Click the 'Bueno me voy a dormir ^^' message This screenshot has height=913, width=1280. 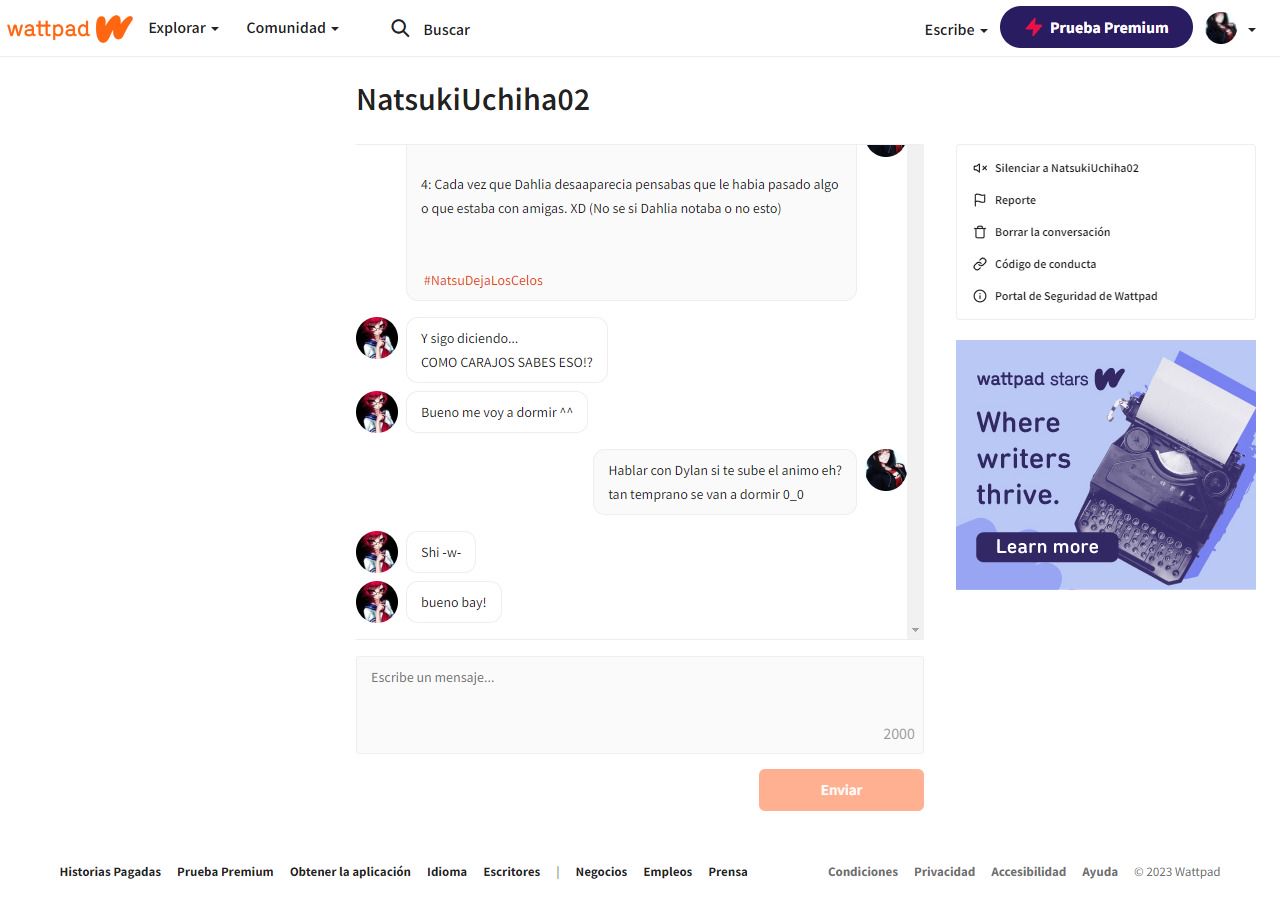[497, 412]
